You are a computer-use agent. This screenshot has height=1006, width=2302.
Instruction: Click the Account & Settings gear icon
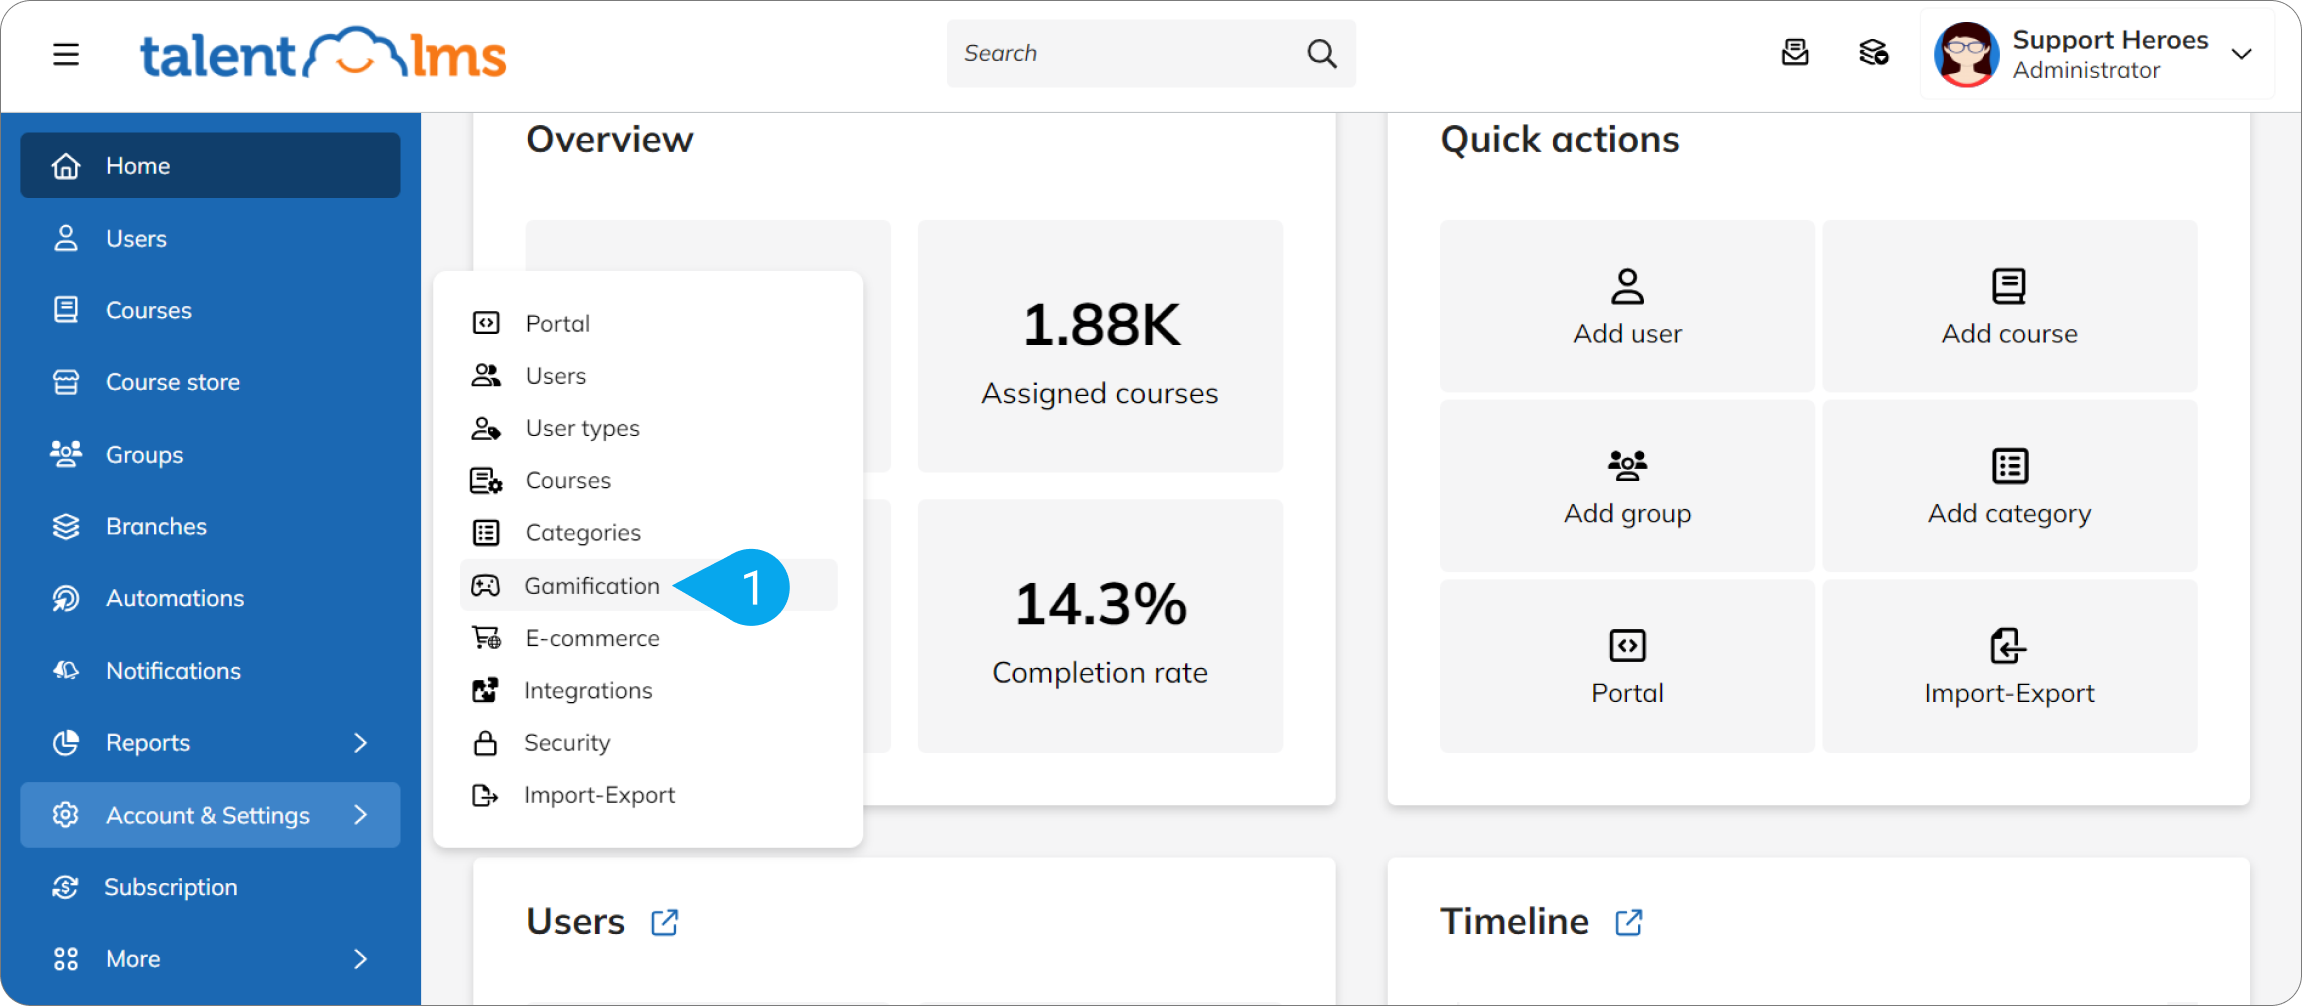66,815
